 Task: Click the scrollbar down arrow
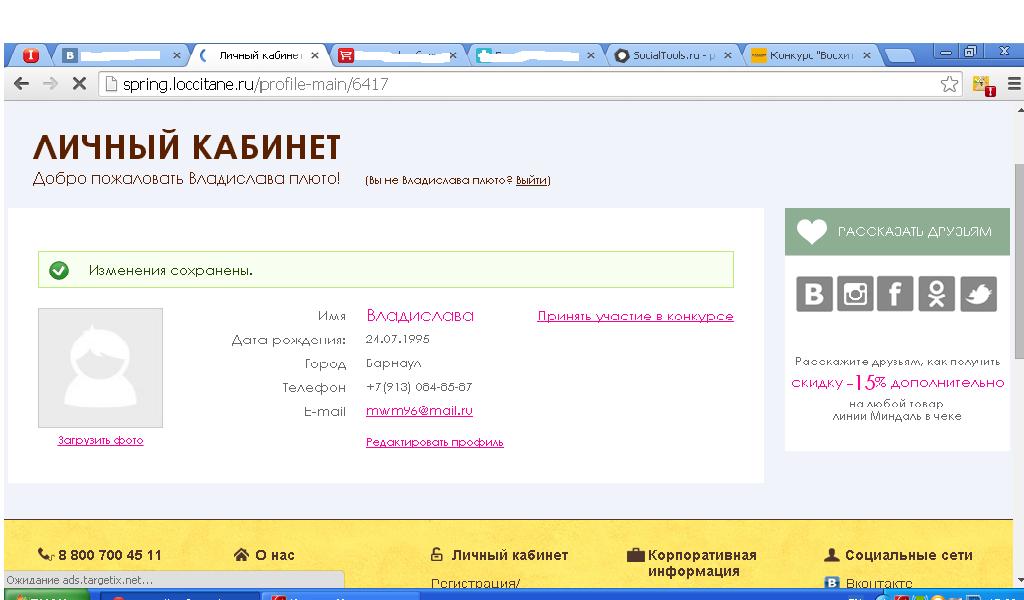[1019, 580]
